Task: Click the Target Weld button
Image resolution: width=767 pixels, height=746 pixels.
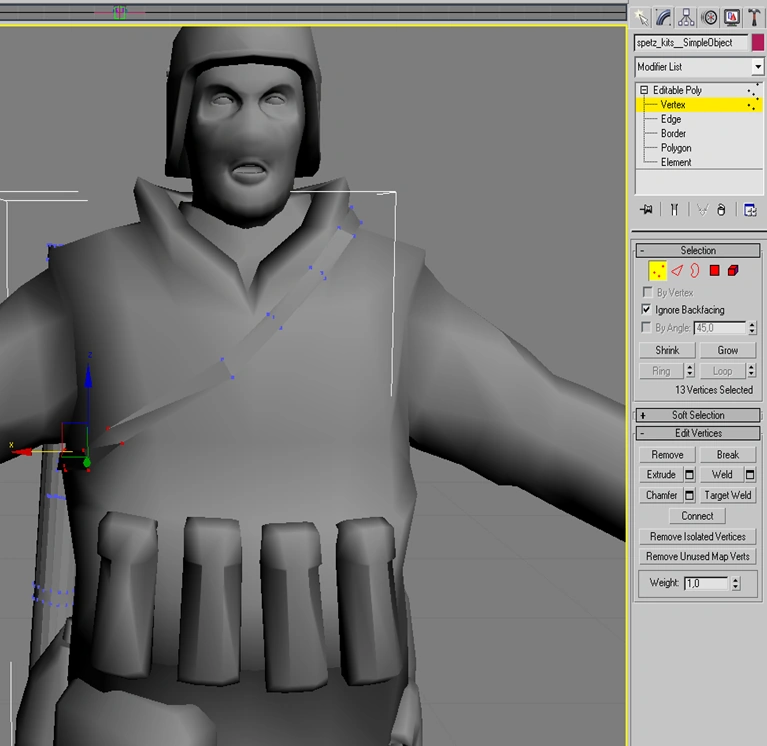Action: (x=727, y=495)
